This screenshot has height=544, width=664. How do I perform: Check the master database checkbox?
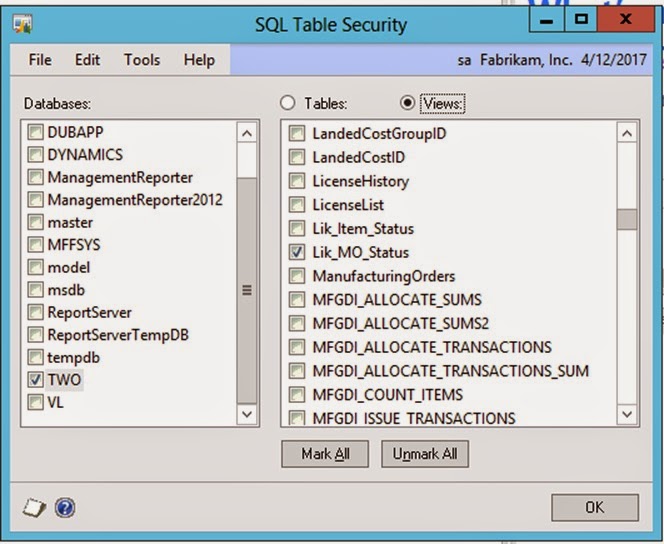pyautogui.click(x=35, y=222)
